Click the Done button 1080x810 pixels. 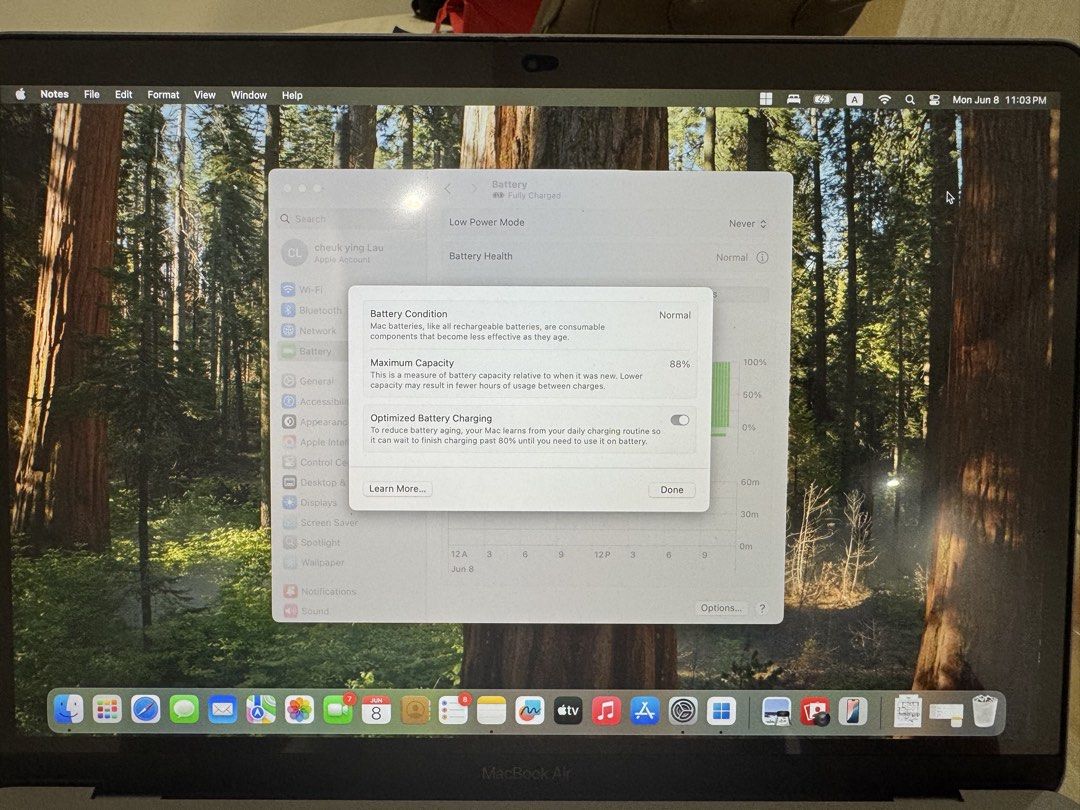click(x=672, y=490)
